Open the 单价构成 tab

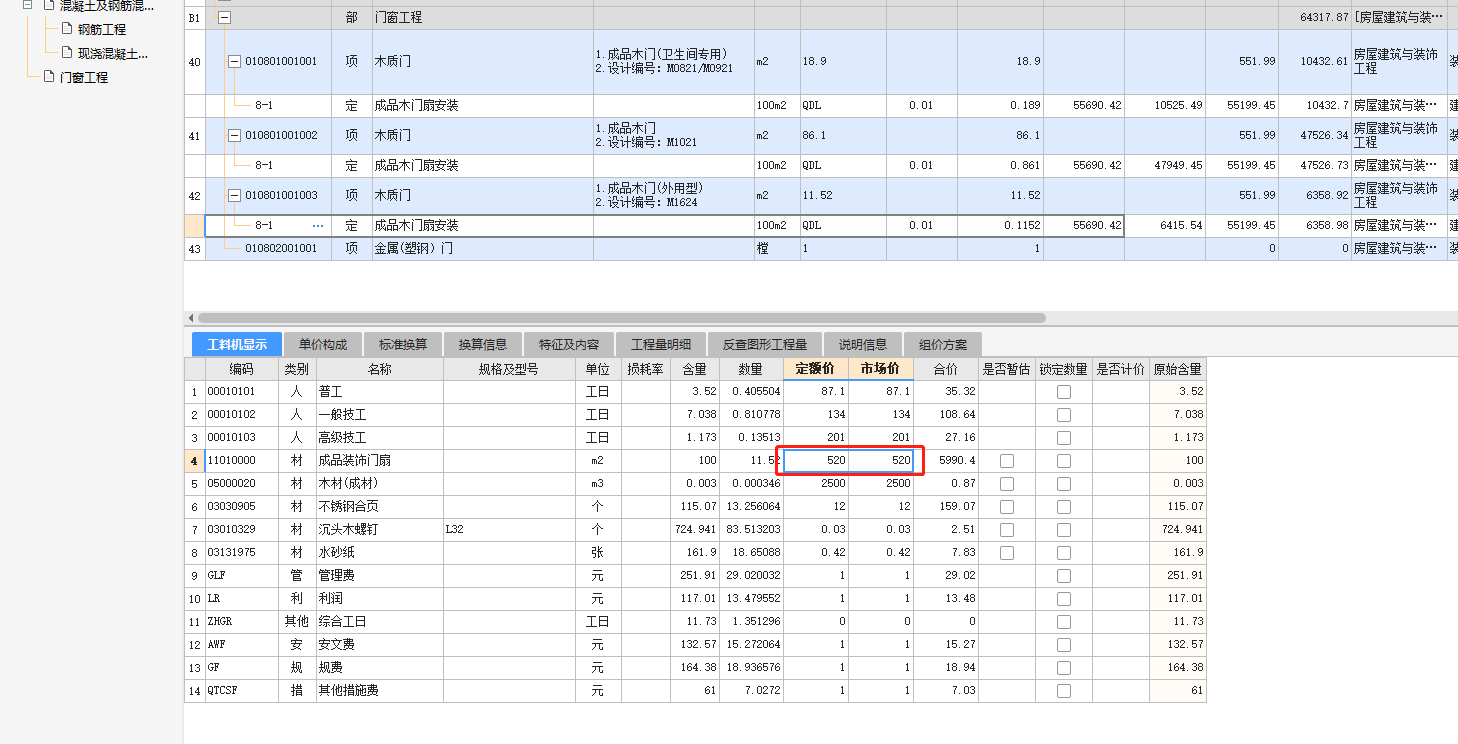[x=323, y=344]
